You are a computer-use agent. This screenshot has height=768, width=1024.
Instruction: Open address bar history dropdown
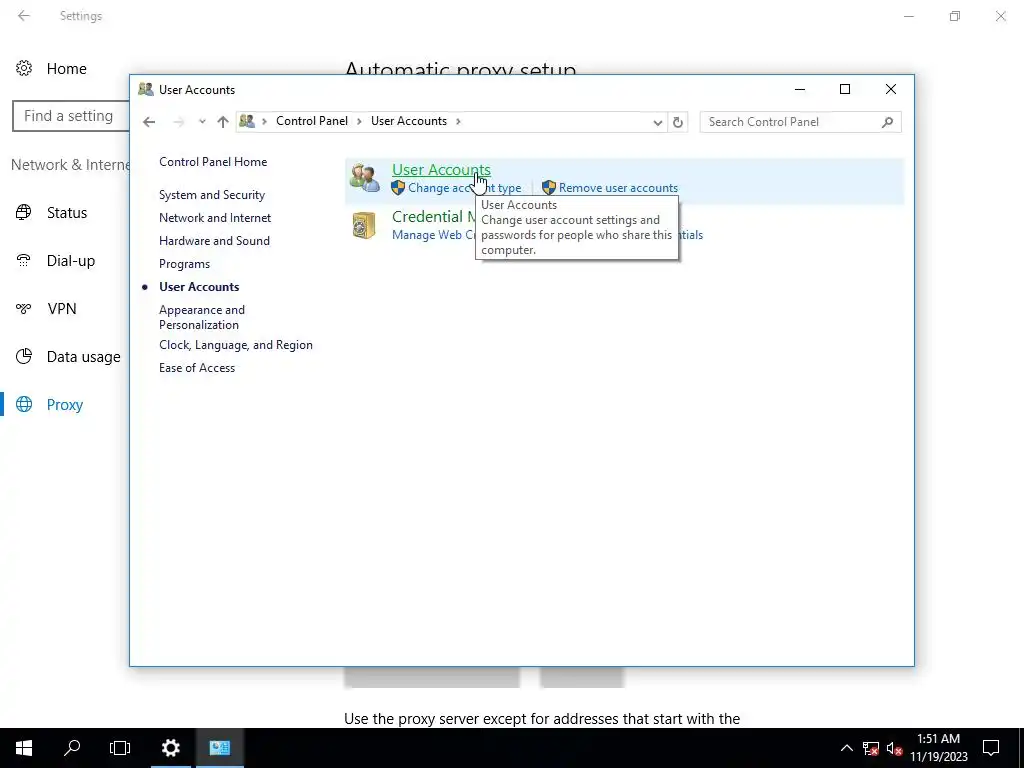[x=657, y=123]
